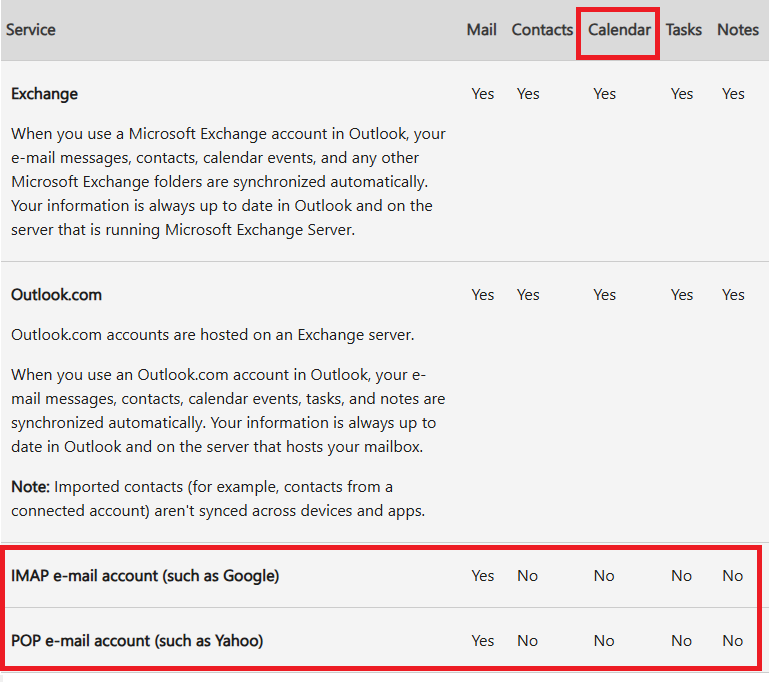Select Outlook.com Contacts Yes cell

tap(528, 294)
